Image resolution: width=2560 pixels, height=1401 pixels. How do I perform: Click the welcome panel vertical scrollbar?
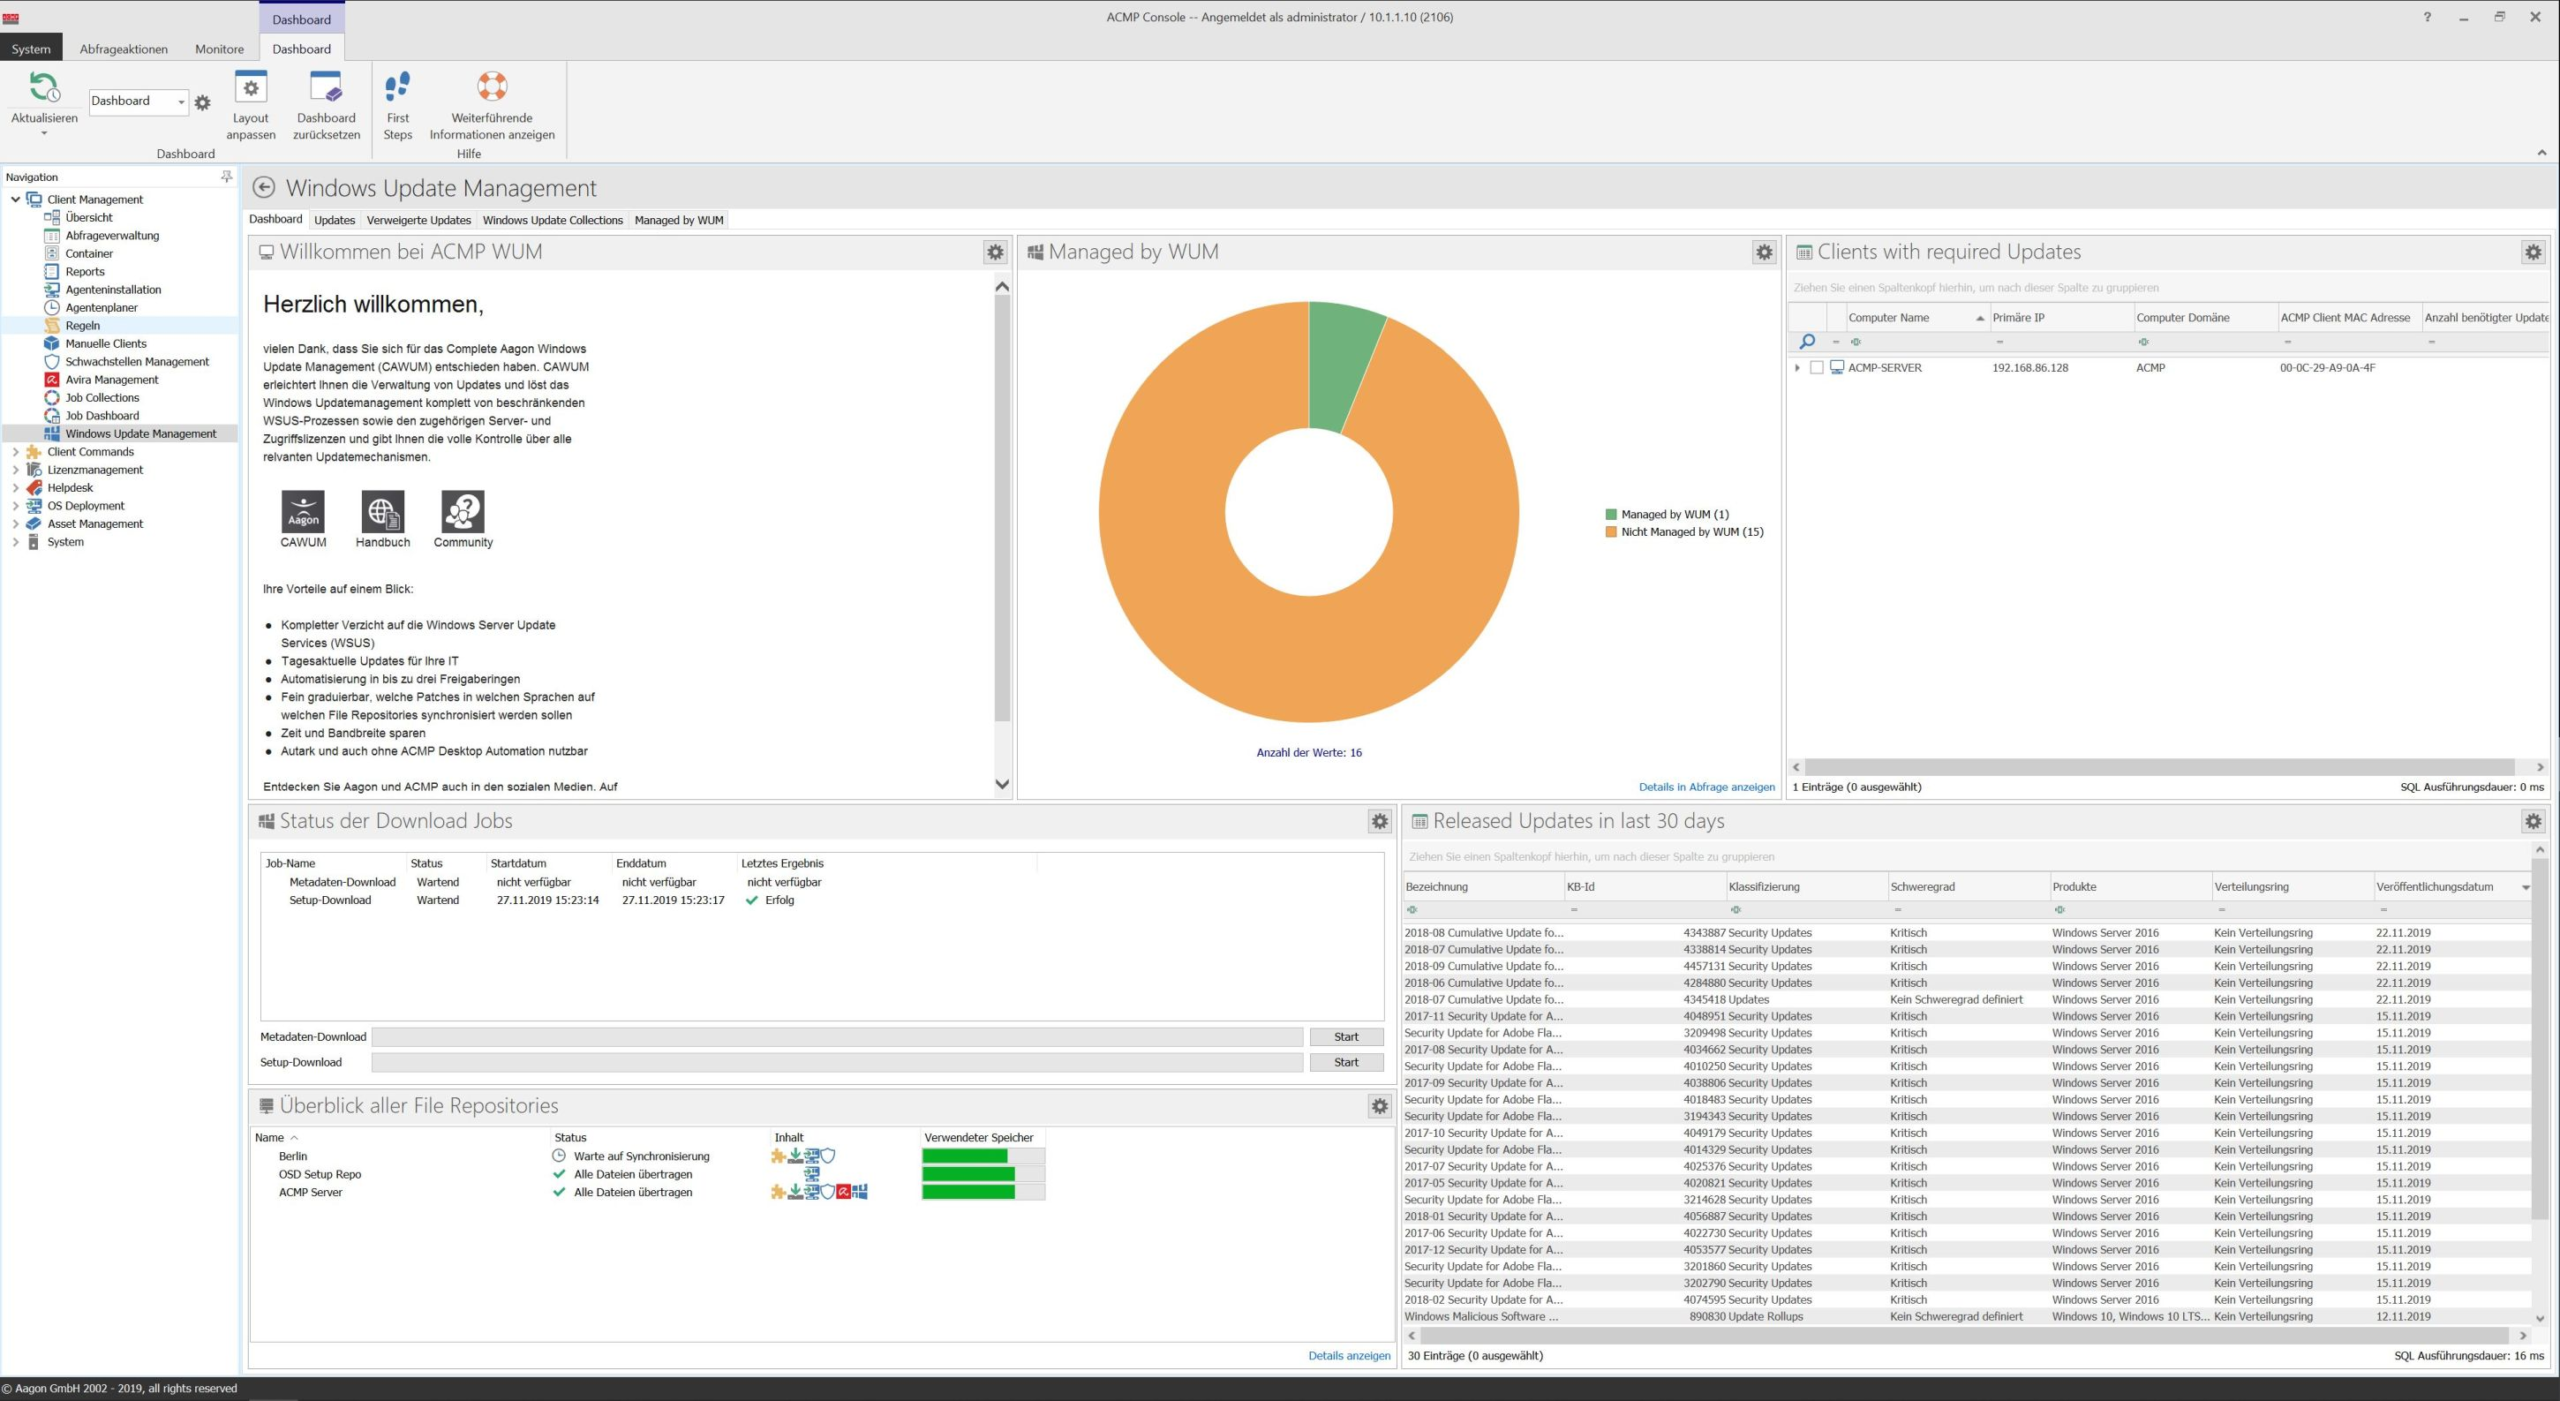pos(1002,508)
